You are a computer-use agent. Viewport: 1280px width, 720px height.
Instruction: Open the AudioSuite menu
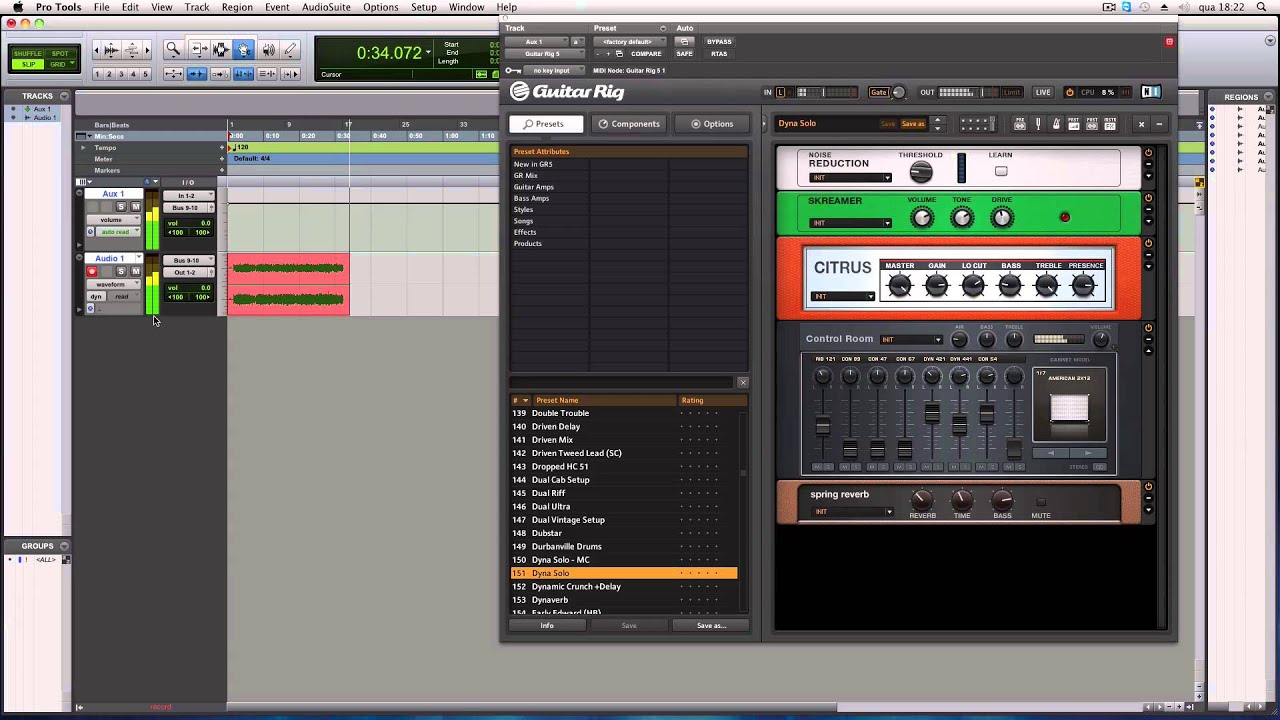pos(326,7)
